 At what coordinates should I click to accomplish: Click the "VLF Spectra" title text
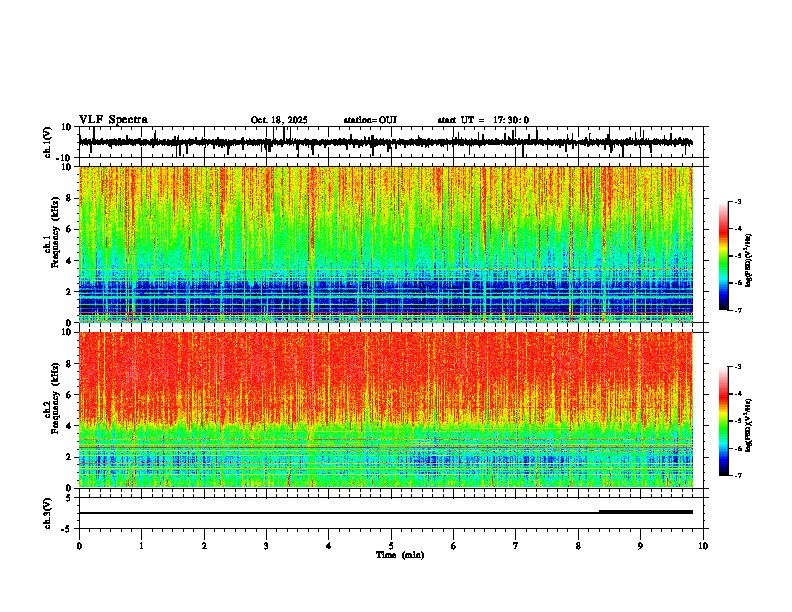(x=113, y=120)
